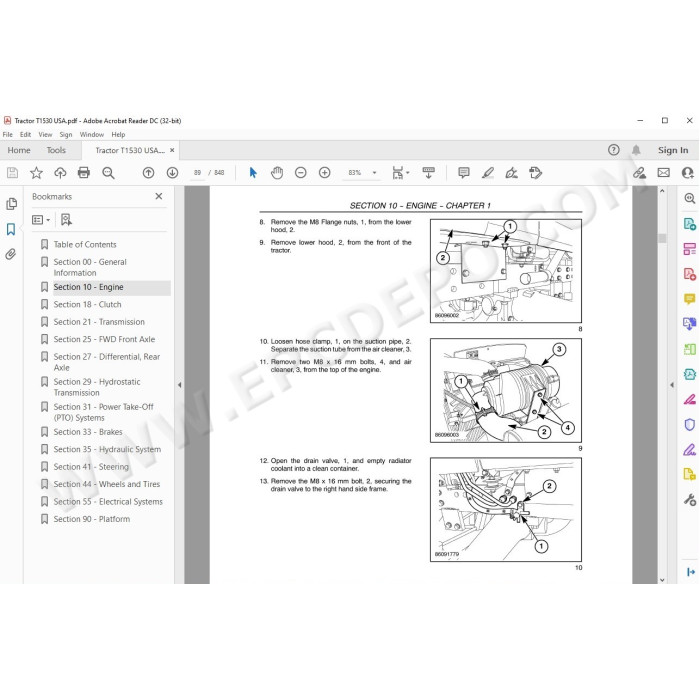Open the File menu
700x700 pixels.
[8, 134]
